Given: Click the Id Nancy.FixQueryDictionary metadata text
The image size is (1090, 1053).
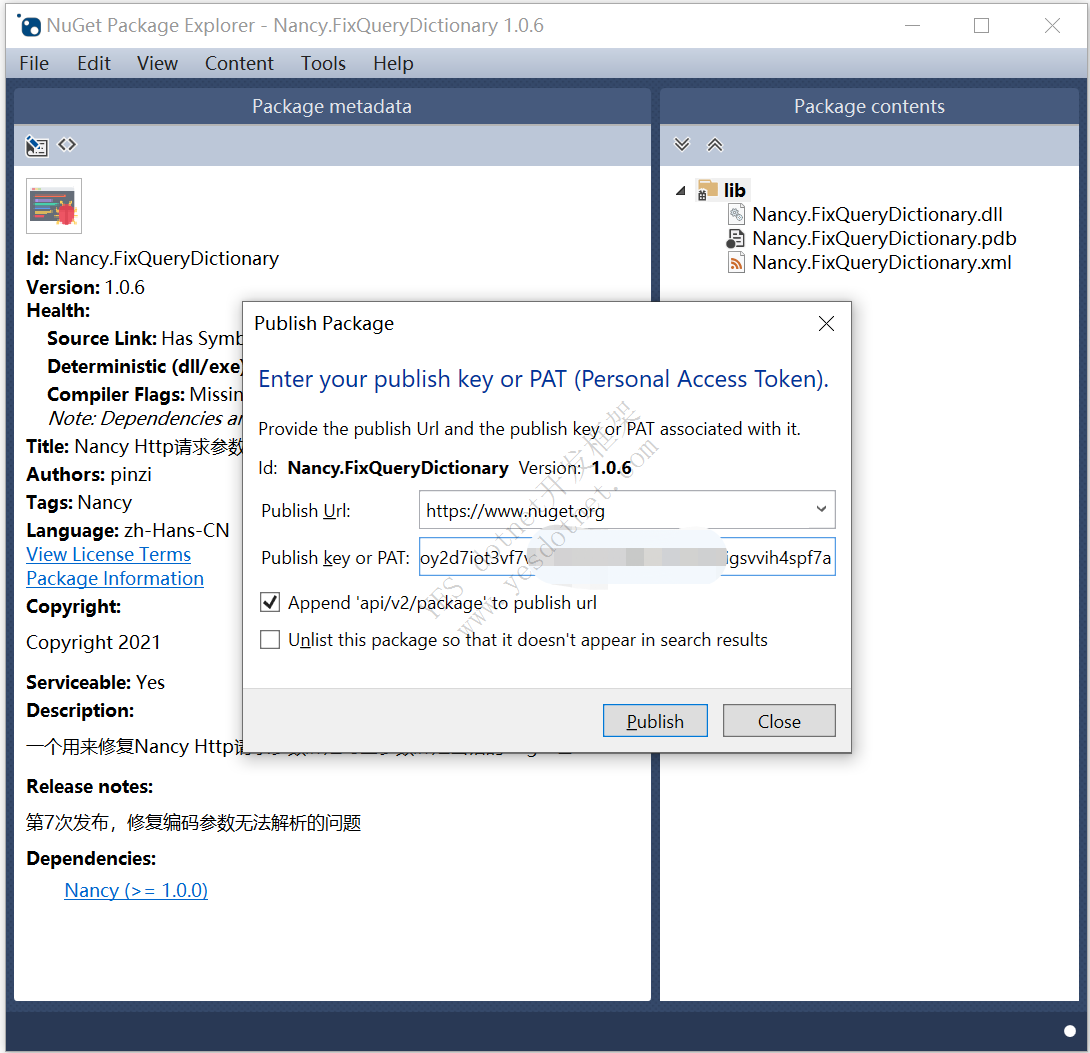Looking at the screenshot, I should point(152,259).
